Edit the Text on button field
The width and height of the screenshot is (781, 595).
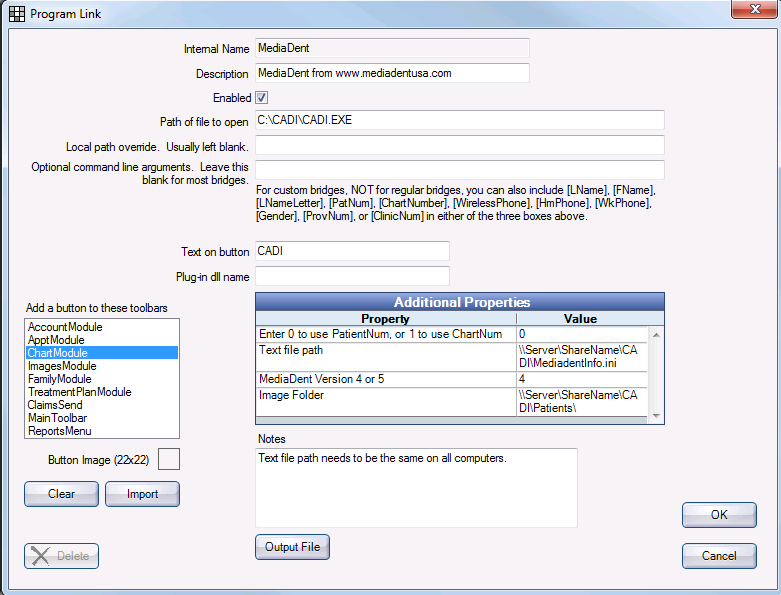(352, 251)
